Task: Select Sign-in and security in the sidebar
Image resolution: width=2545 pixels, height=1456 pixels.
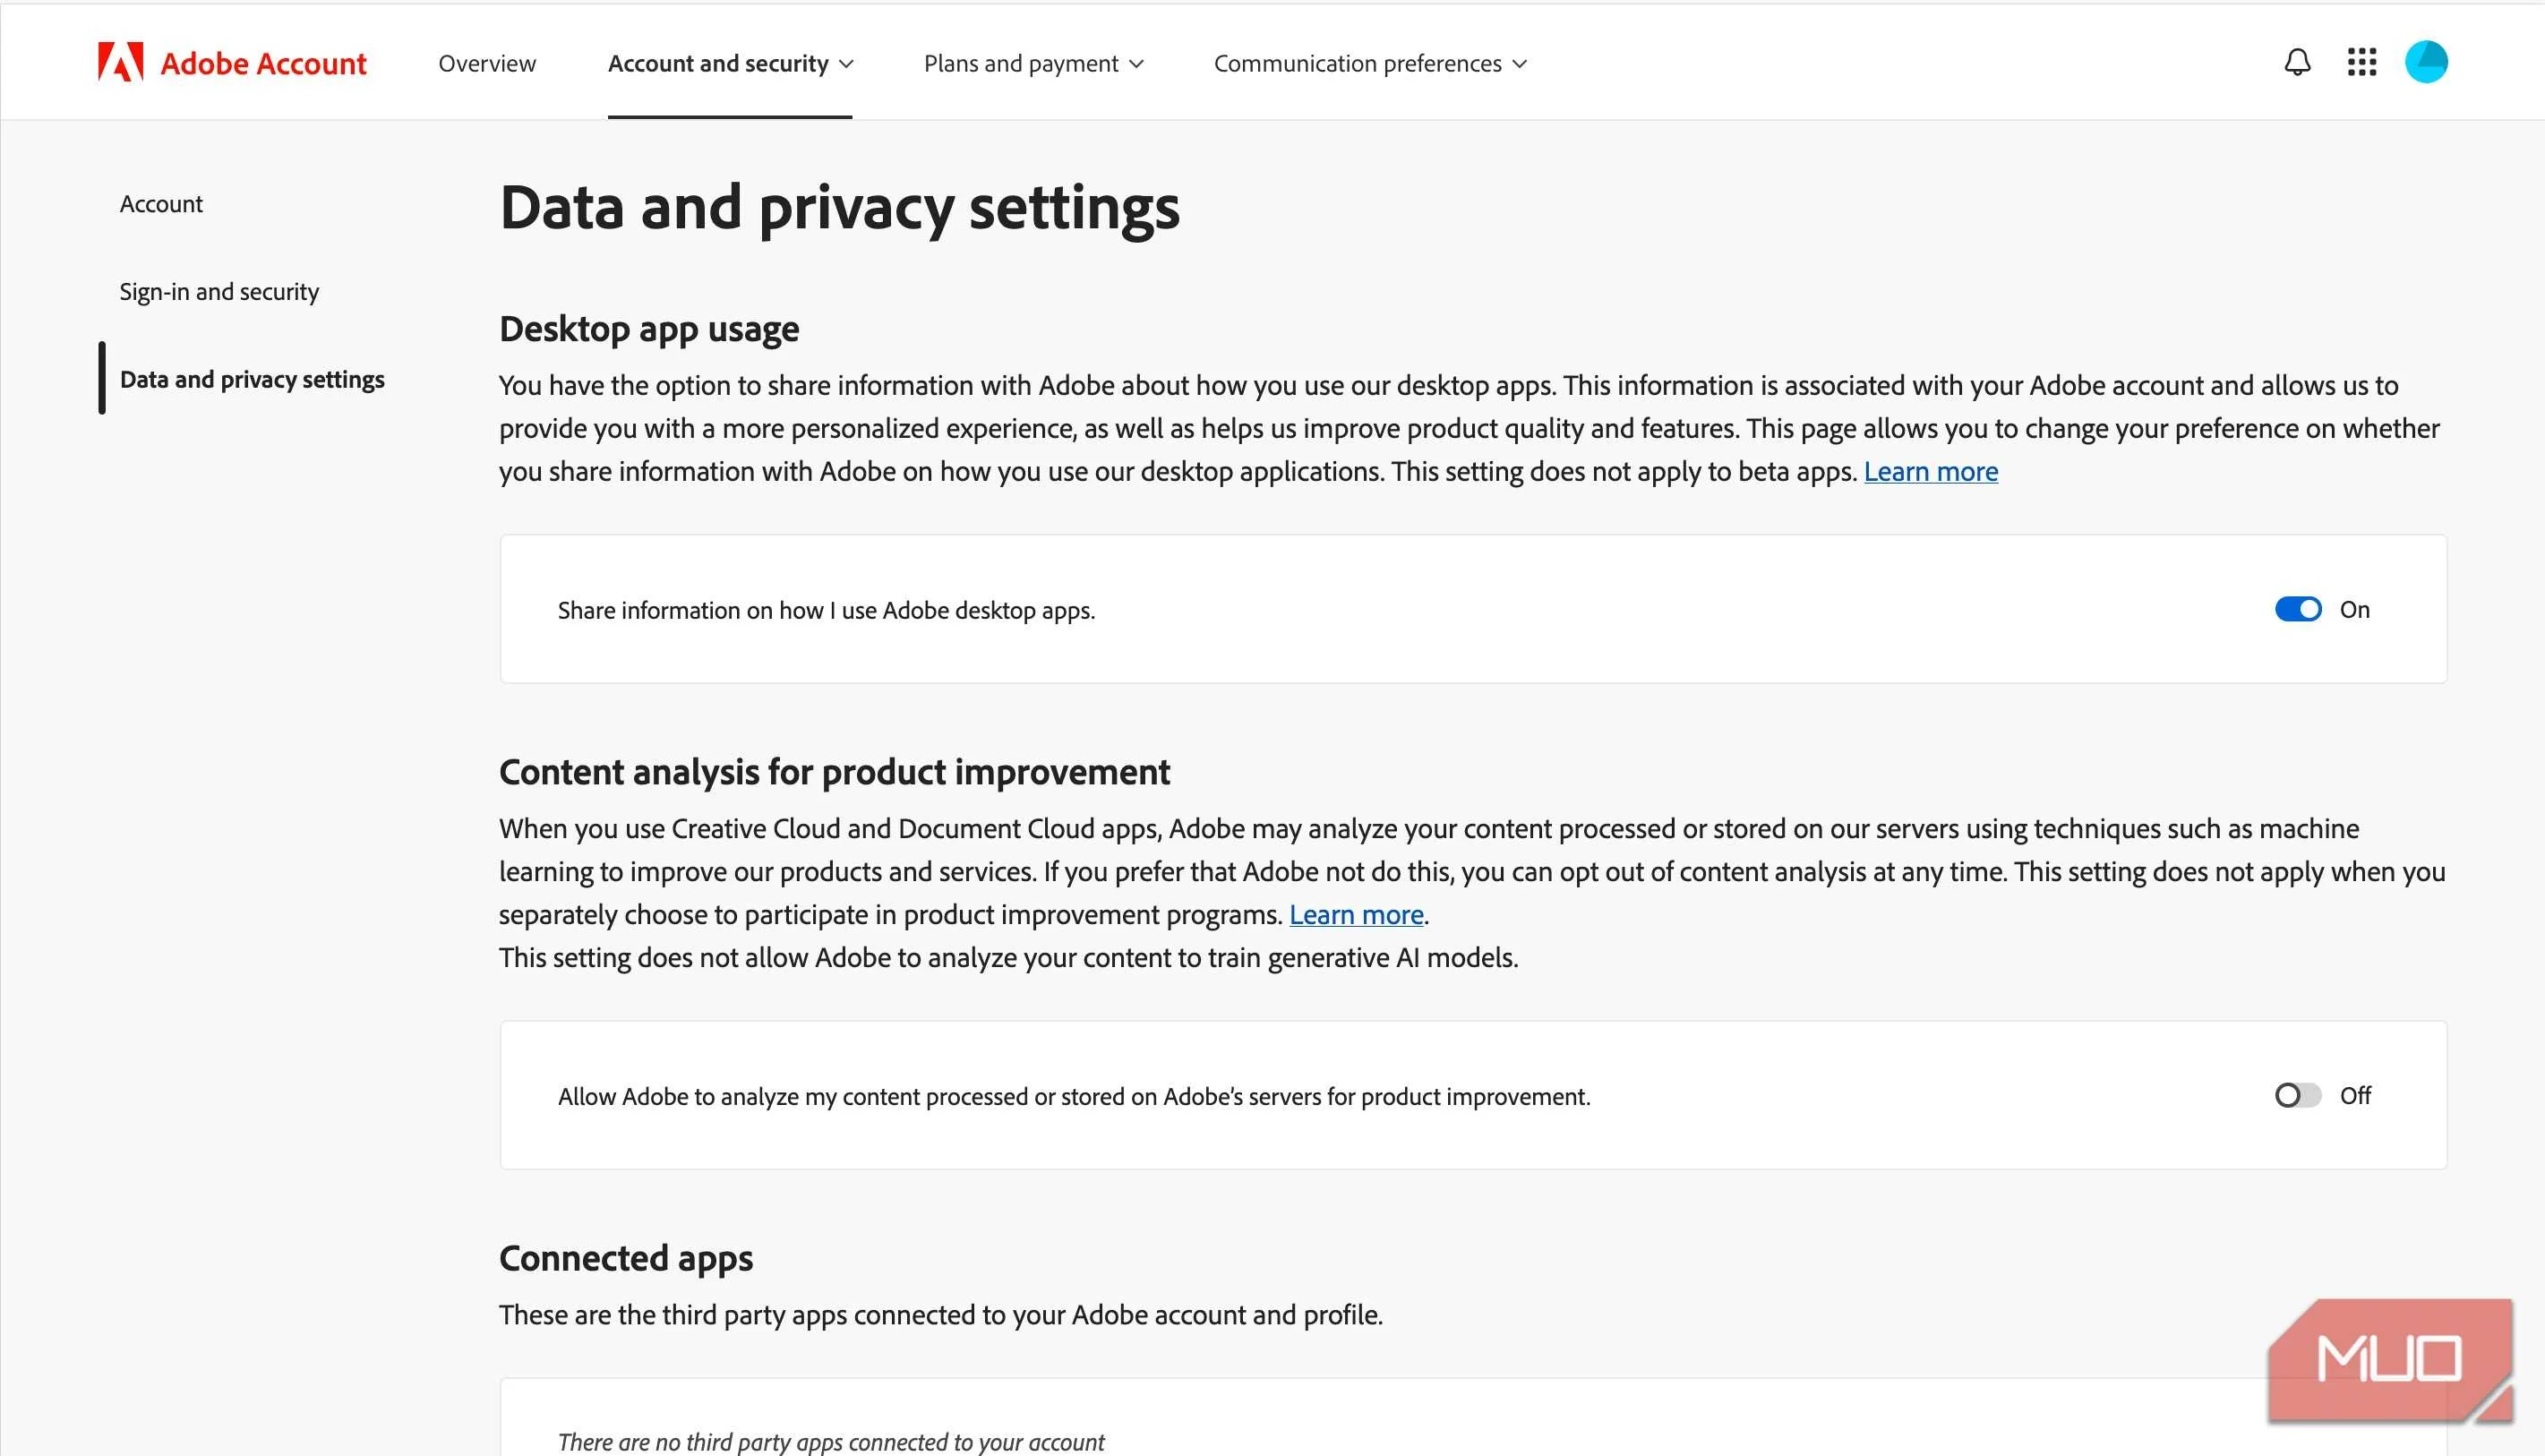Action: (219, 291)
